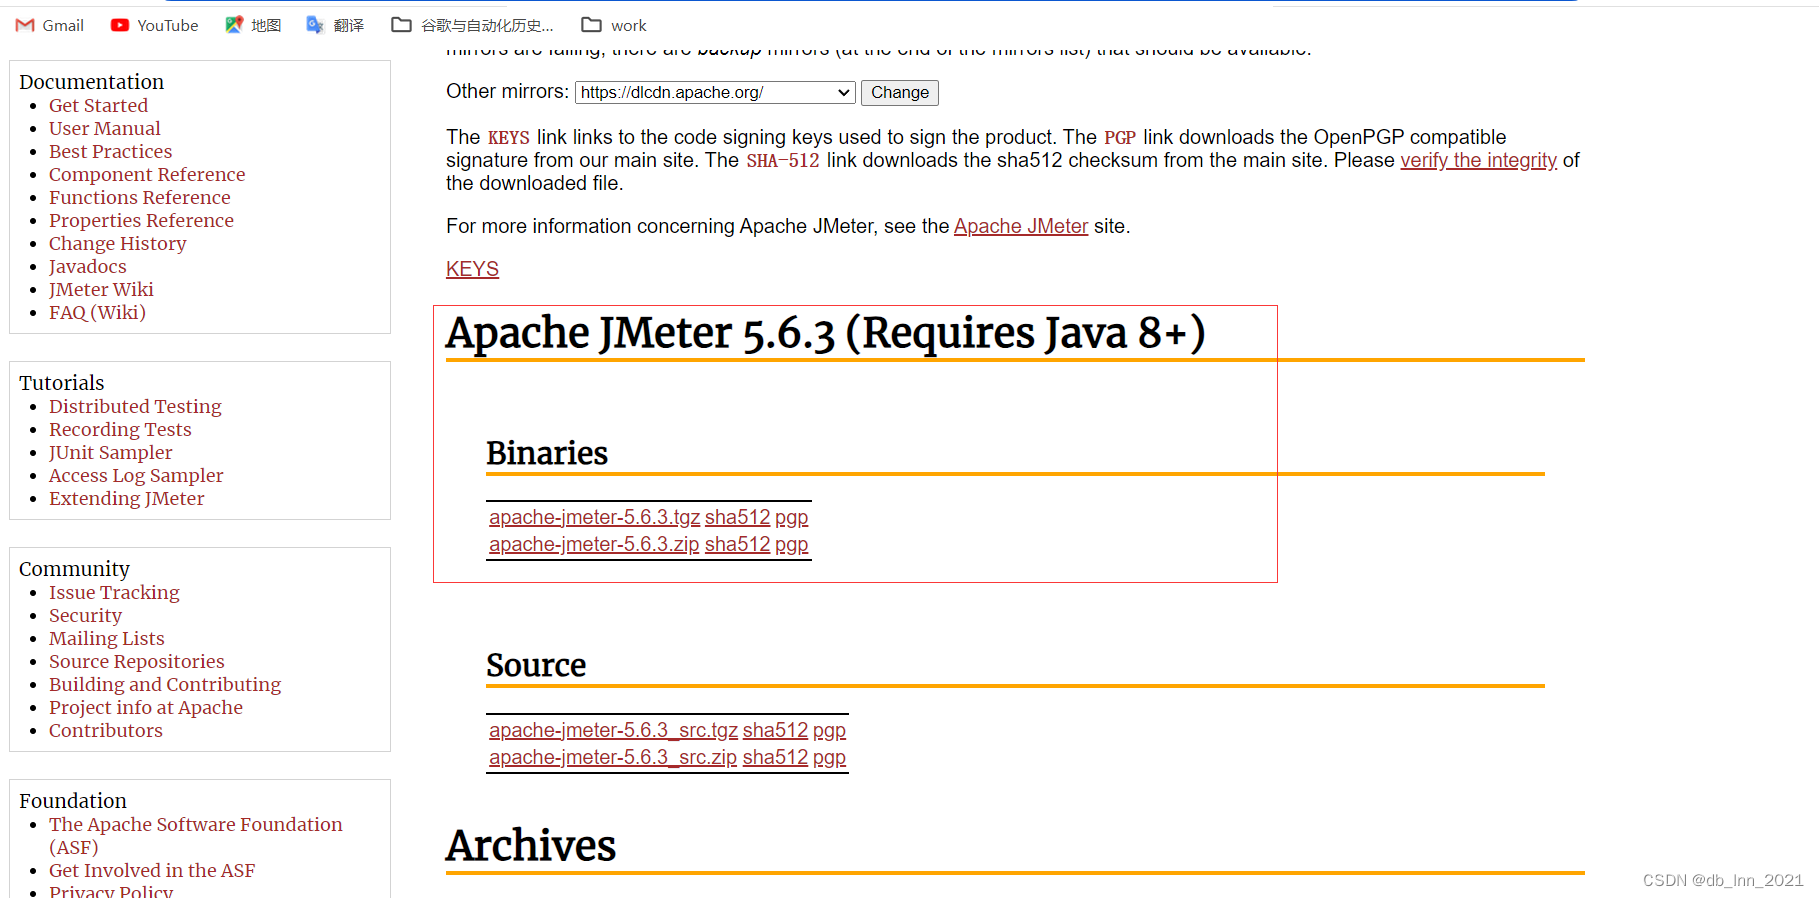The height and width of the screenshot is (898, 1819).
Task: Open Component Reference link
Action: [x=147, y=174]
